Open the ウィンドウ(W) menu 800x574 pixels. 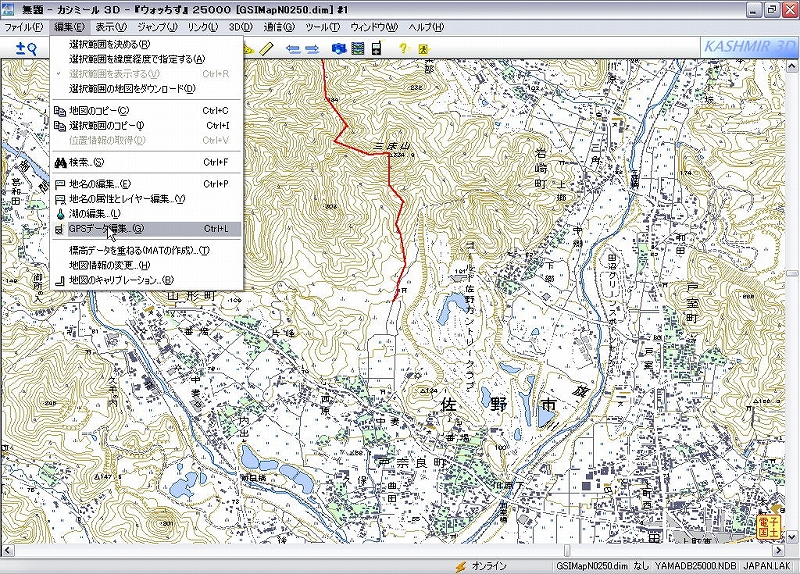pos(373,27)
